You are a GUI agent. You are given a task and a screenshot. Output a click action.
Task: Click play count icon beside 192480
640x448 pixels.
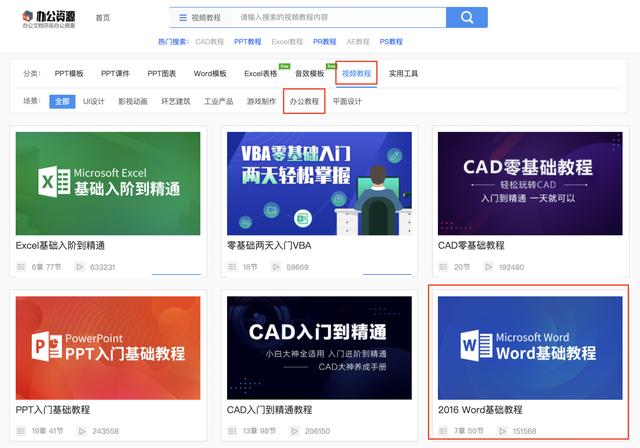[488, 267]
